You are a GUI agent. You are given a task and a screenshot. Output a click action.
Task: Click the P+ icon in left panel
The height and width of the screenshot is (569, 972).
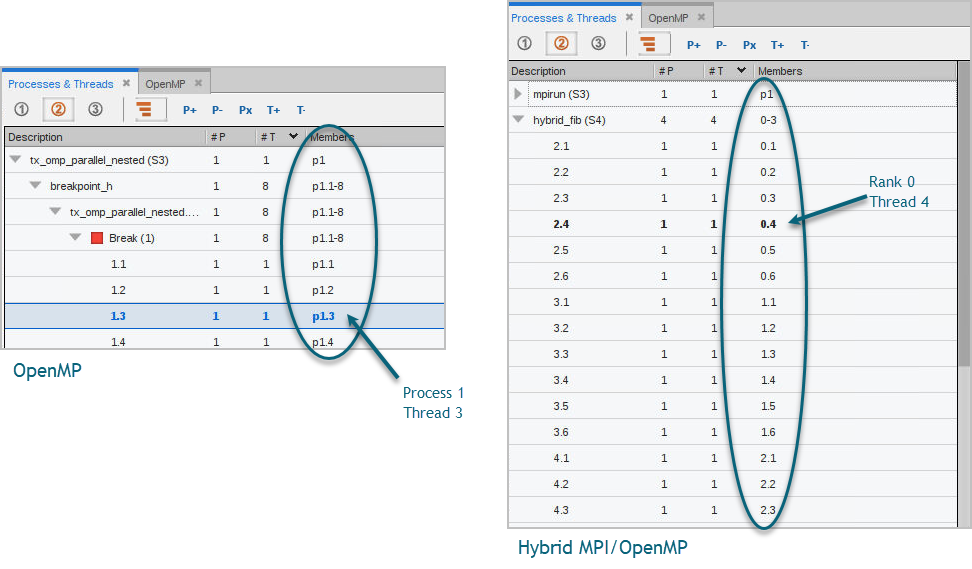tap(190, 110)
